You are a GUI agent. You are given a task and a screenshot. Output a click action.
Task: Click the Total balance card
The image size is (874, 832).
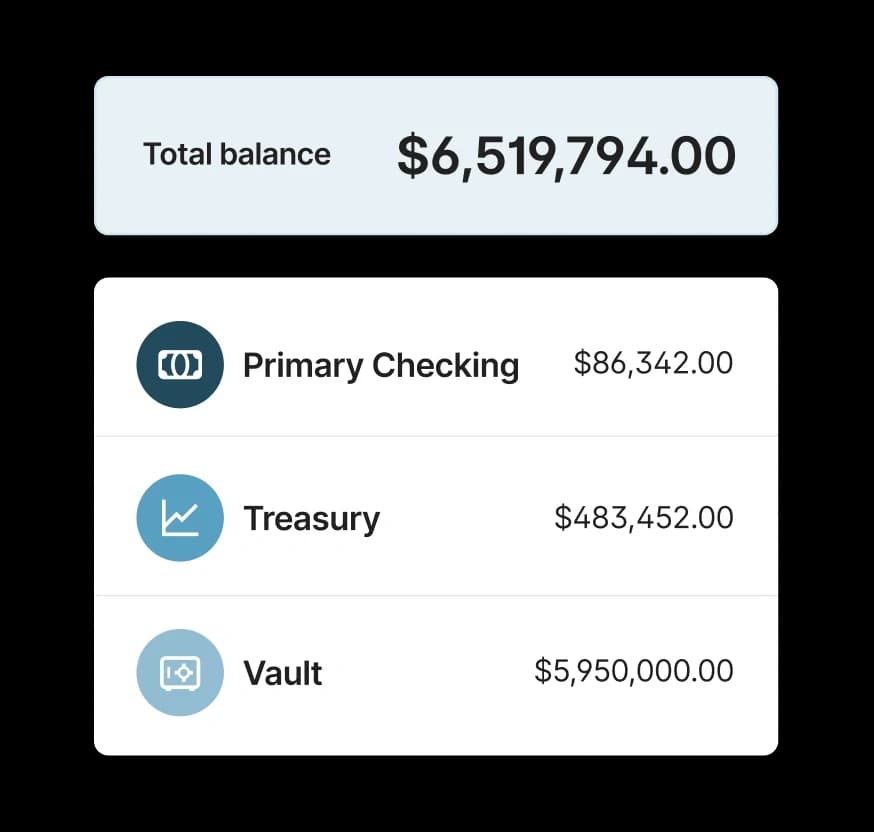[435, 154]
